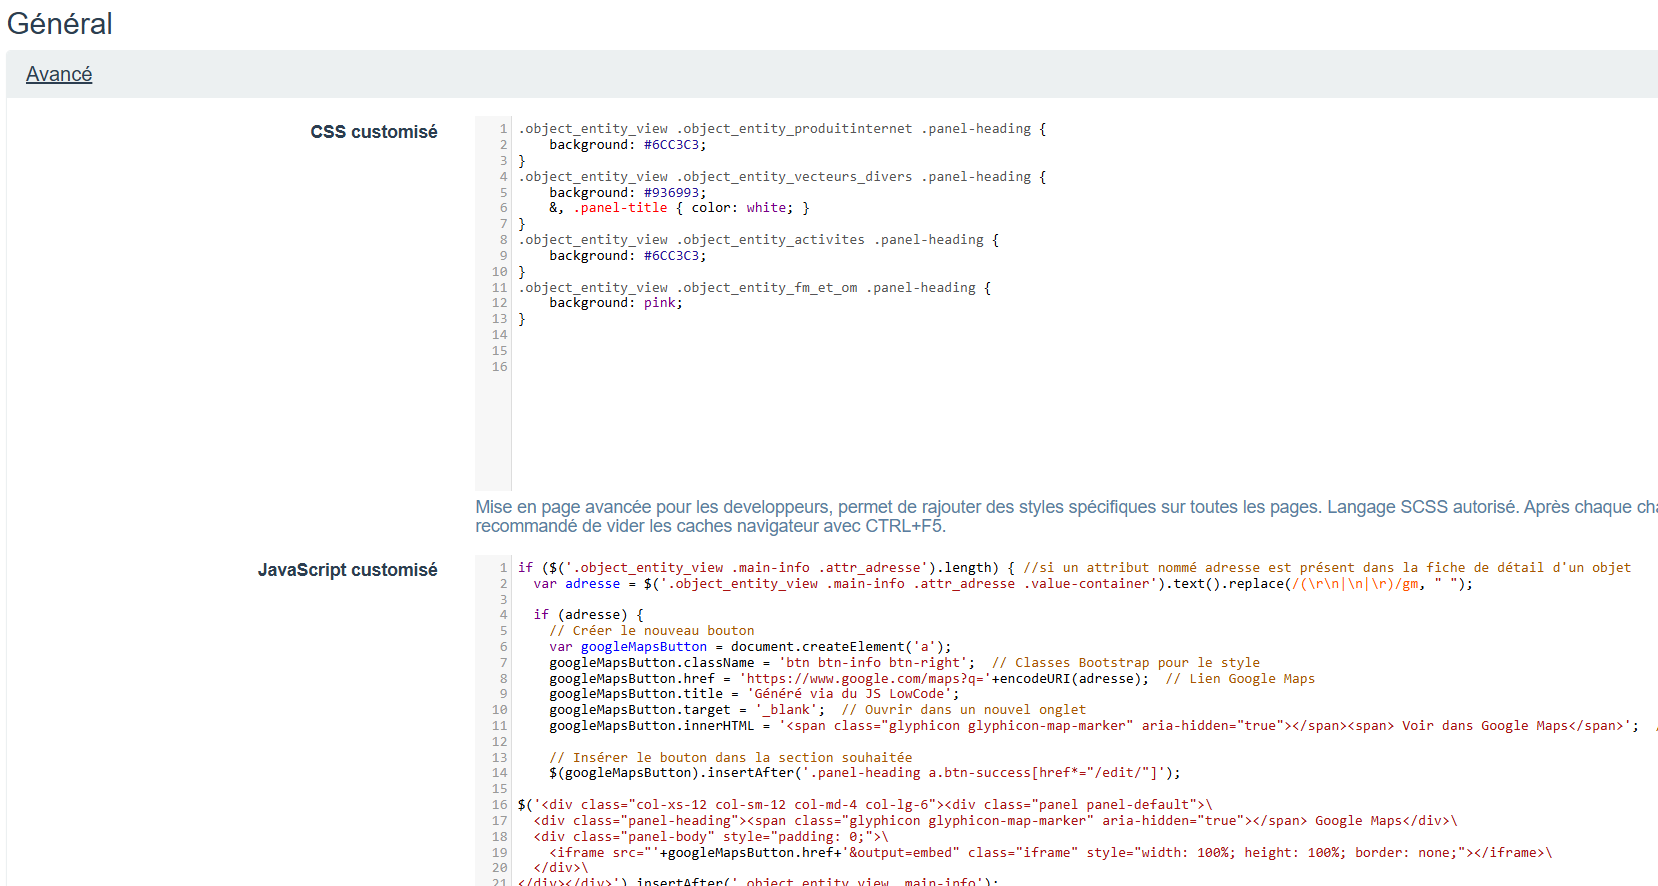
Task: Click the googleMapsButton.target '_blank' line
Action: [686, 710]
